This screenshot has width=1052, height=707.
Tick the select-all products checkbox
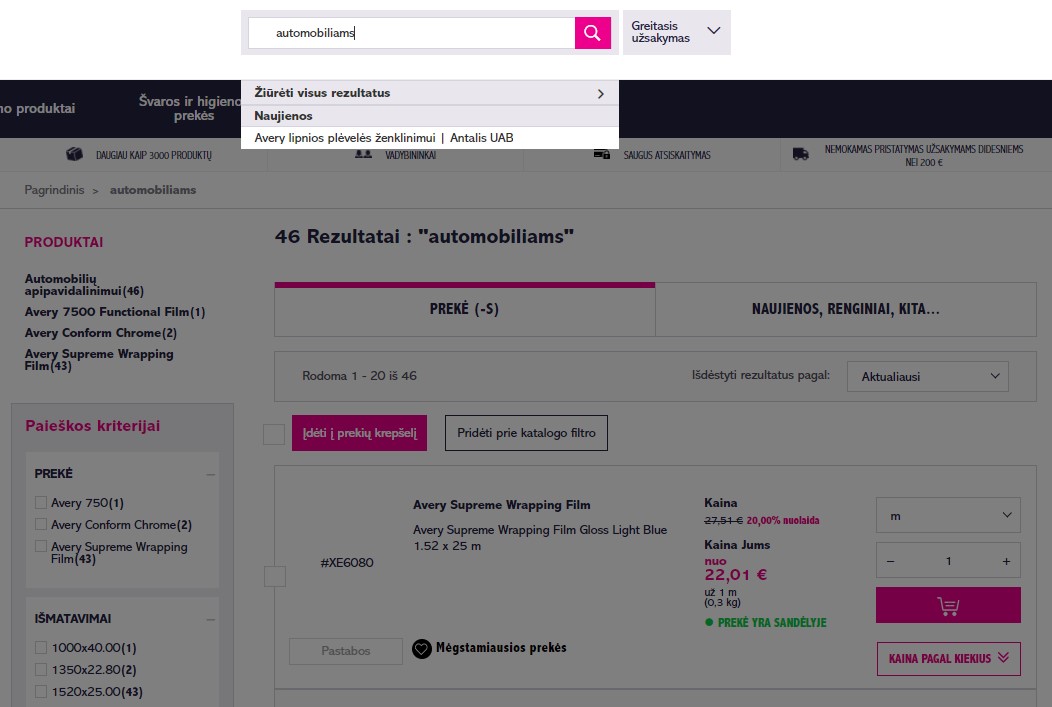coord(274,434)
